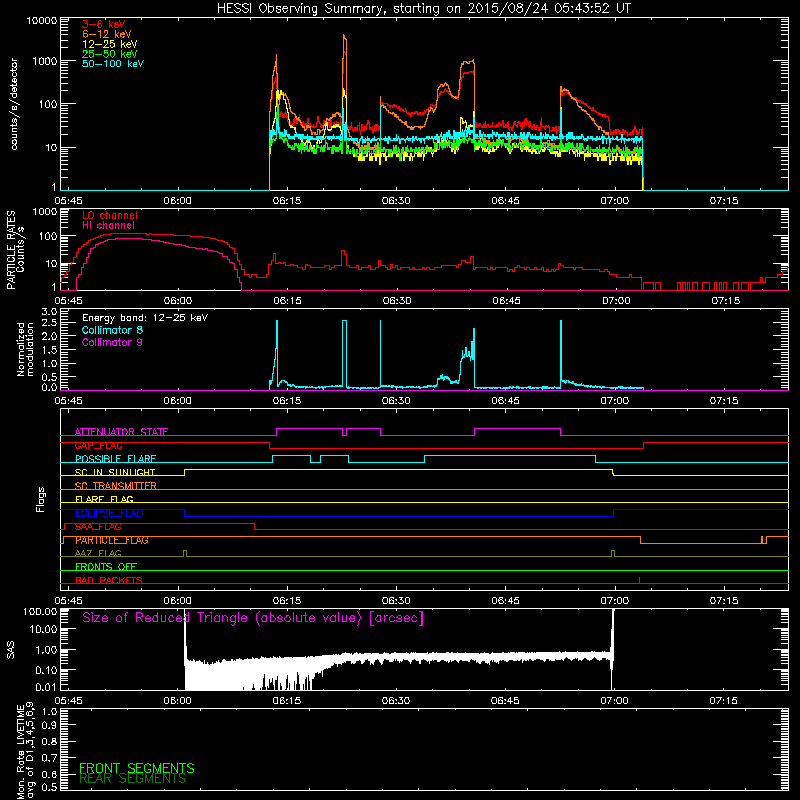Image resolution: width=800 pixels, height=800 pixels.
Task: Click the '100.00' tick label on SAS plot
Action: (x=40, y=611)
